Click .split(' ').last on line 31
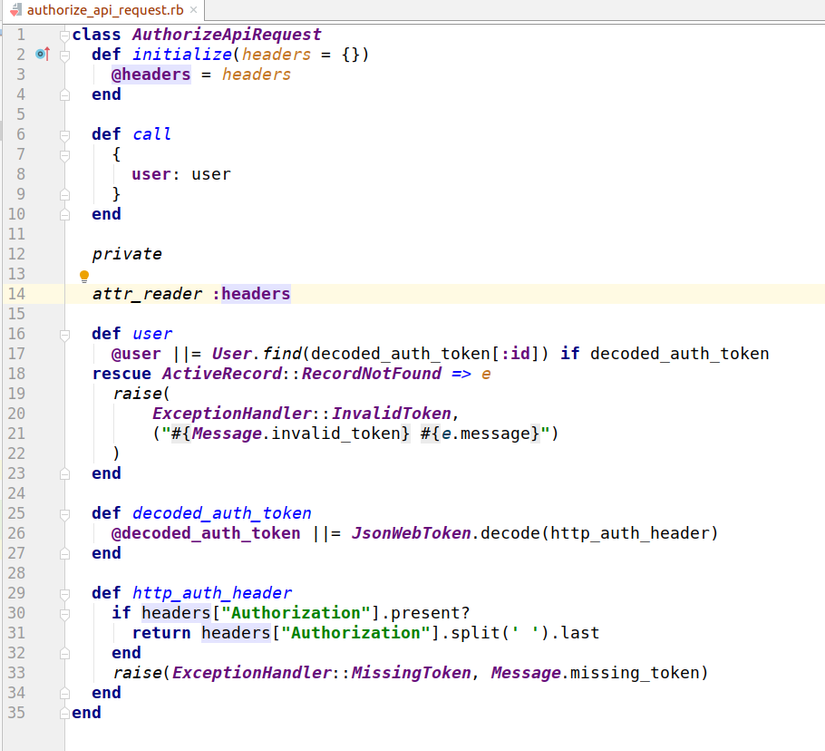The width and height of the screenshot is (825, 751). point(520,633)
